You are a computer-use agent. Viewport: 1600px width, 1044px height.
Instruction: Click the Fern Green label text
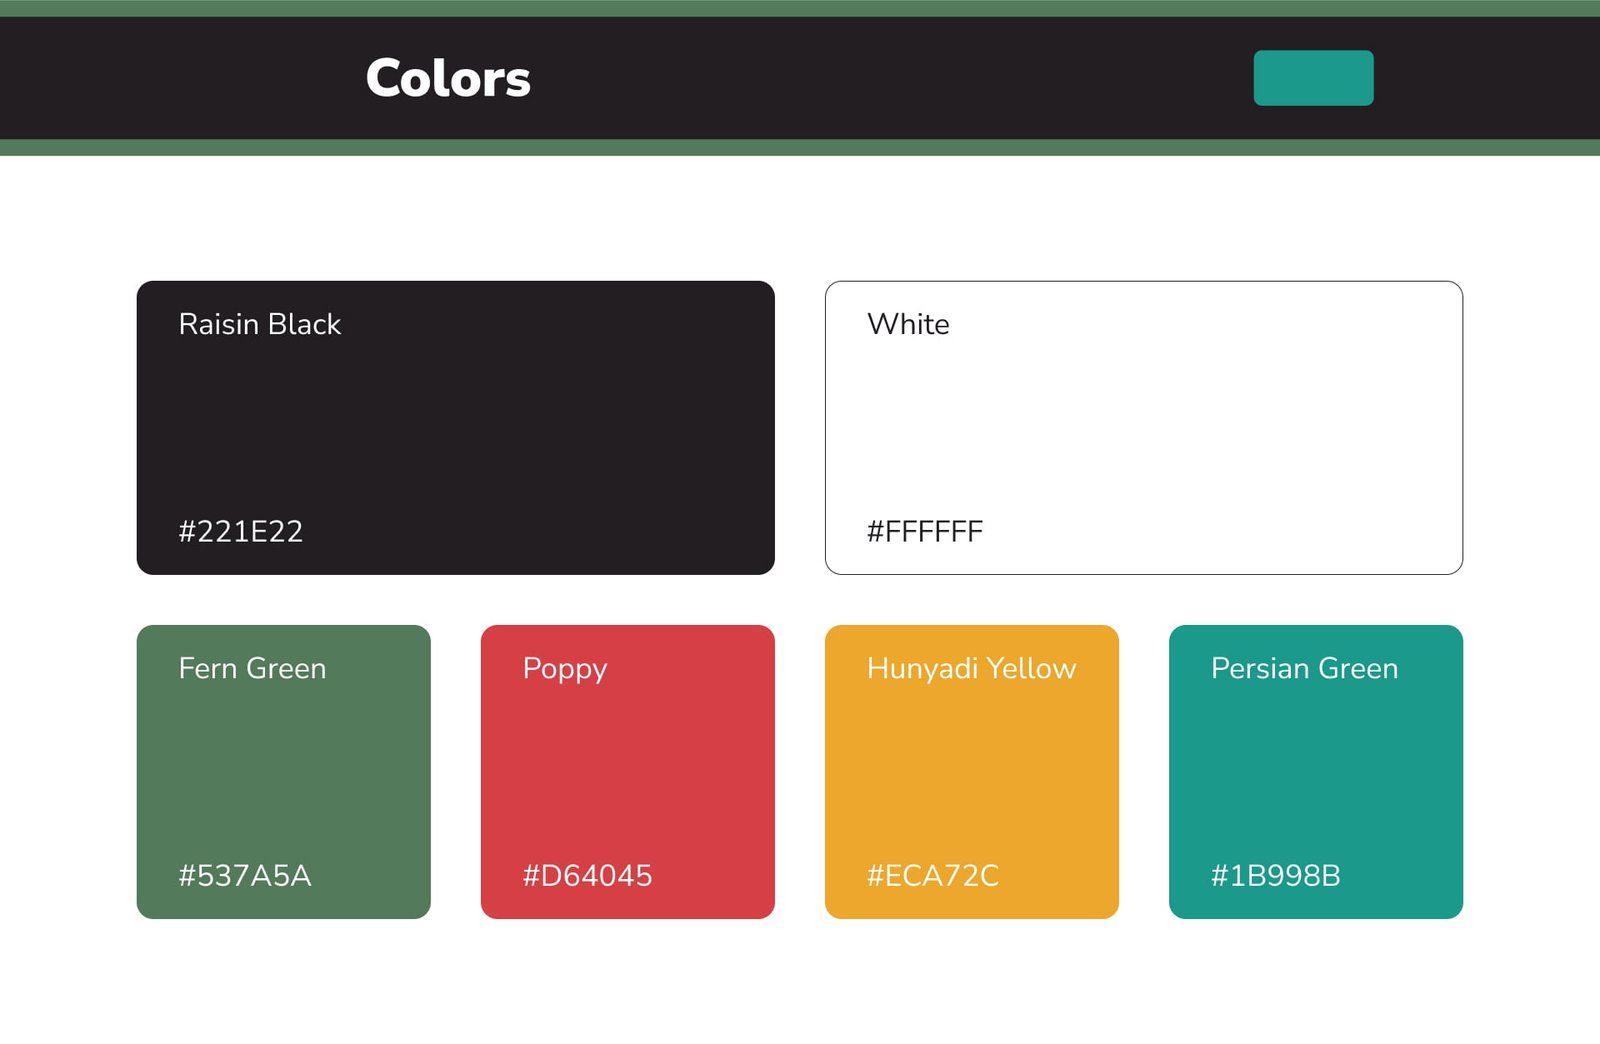pos(252,668)
